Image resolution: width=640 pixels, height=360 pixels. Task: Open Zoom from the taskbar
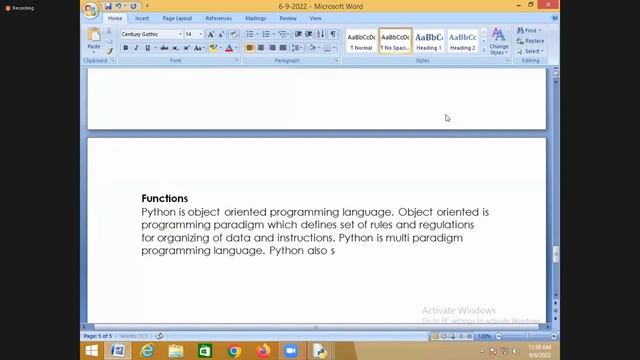pos(291,351)
